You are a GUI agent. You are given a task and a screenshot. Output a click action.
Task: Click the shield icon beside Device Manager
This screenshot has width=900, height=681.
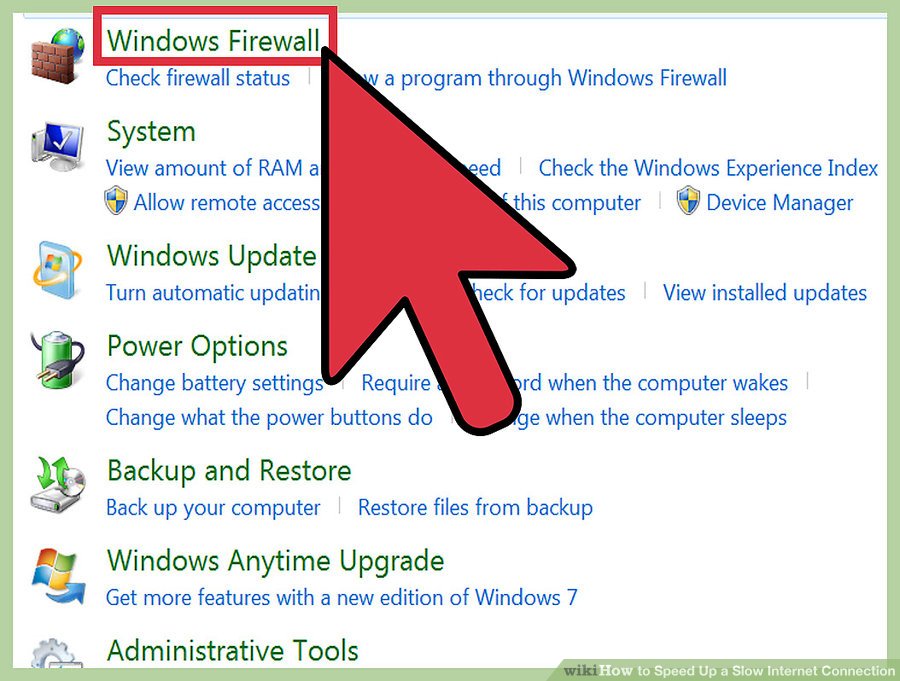[688, 200]
